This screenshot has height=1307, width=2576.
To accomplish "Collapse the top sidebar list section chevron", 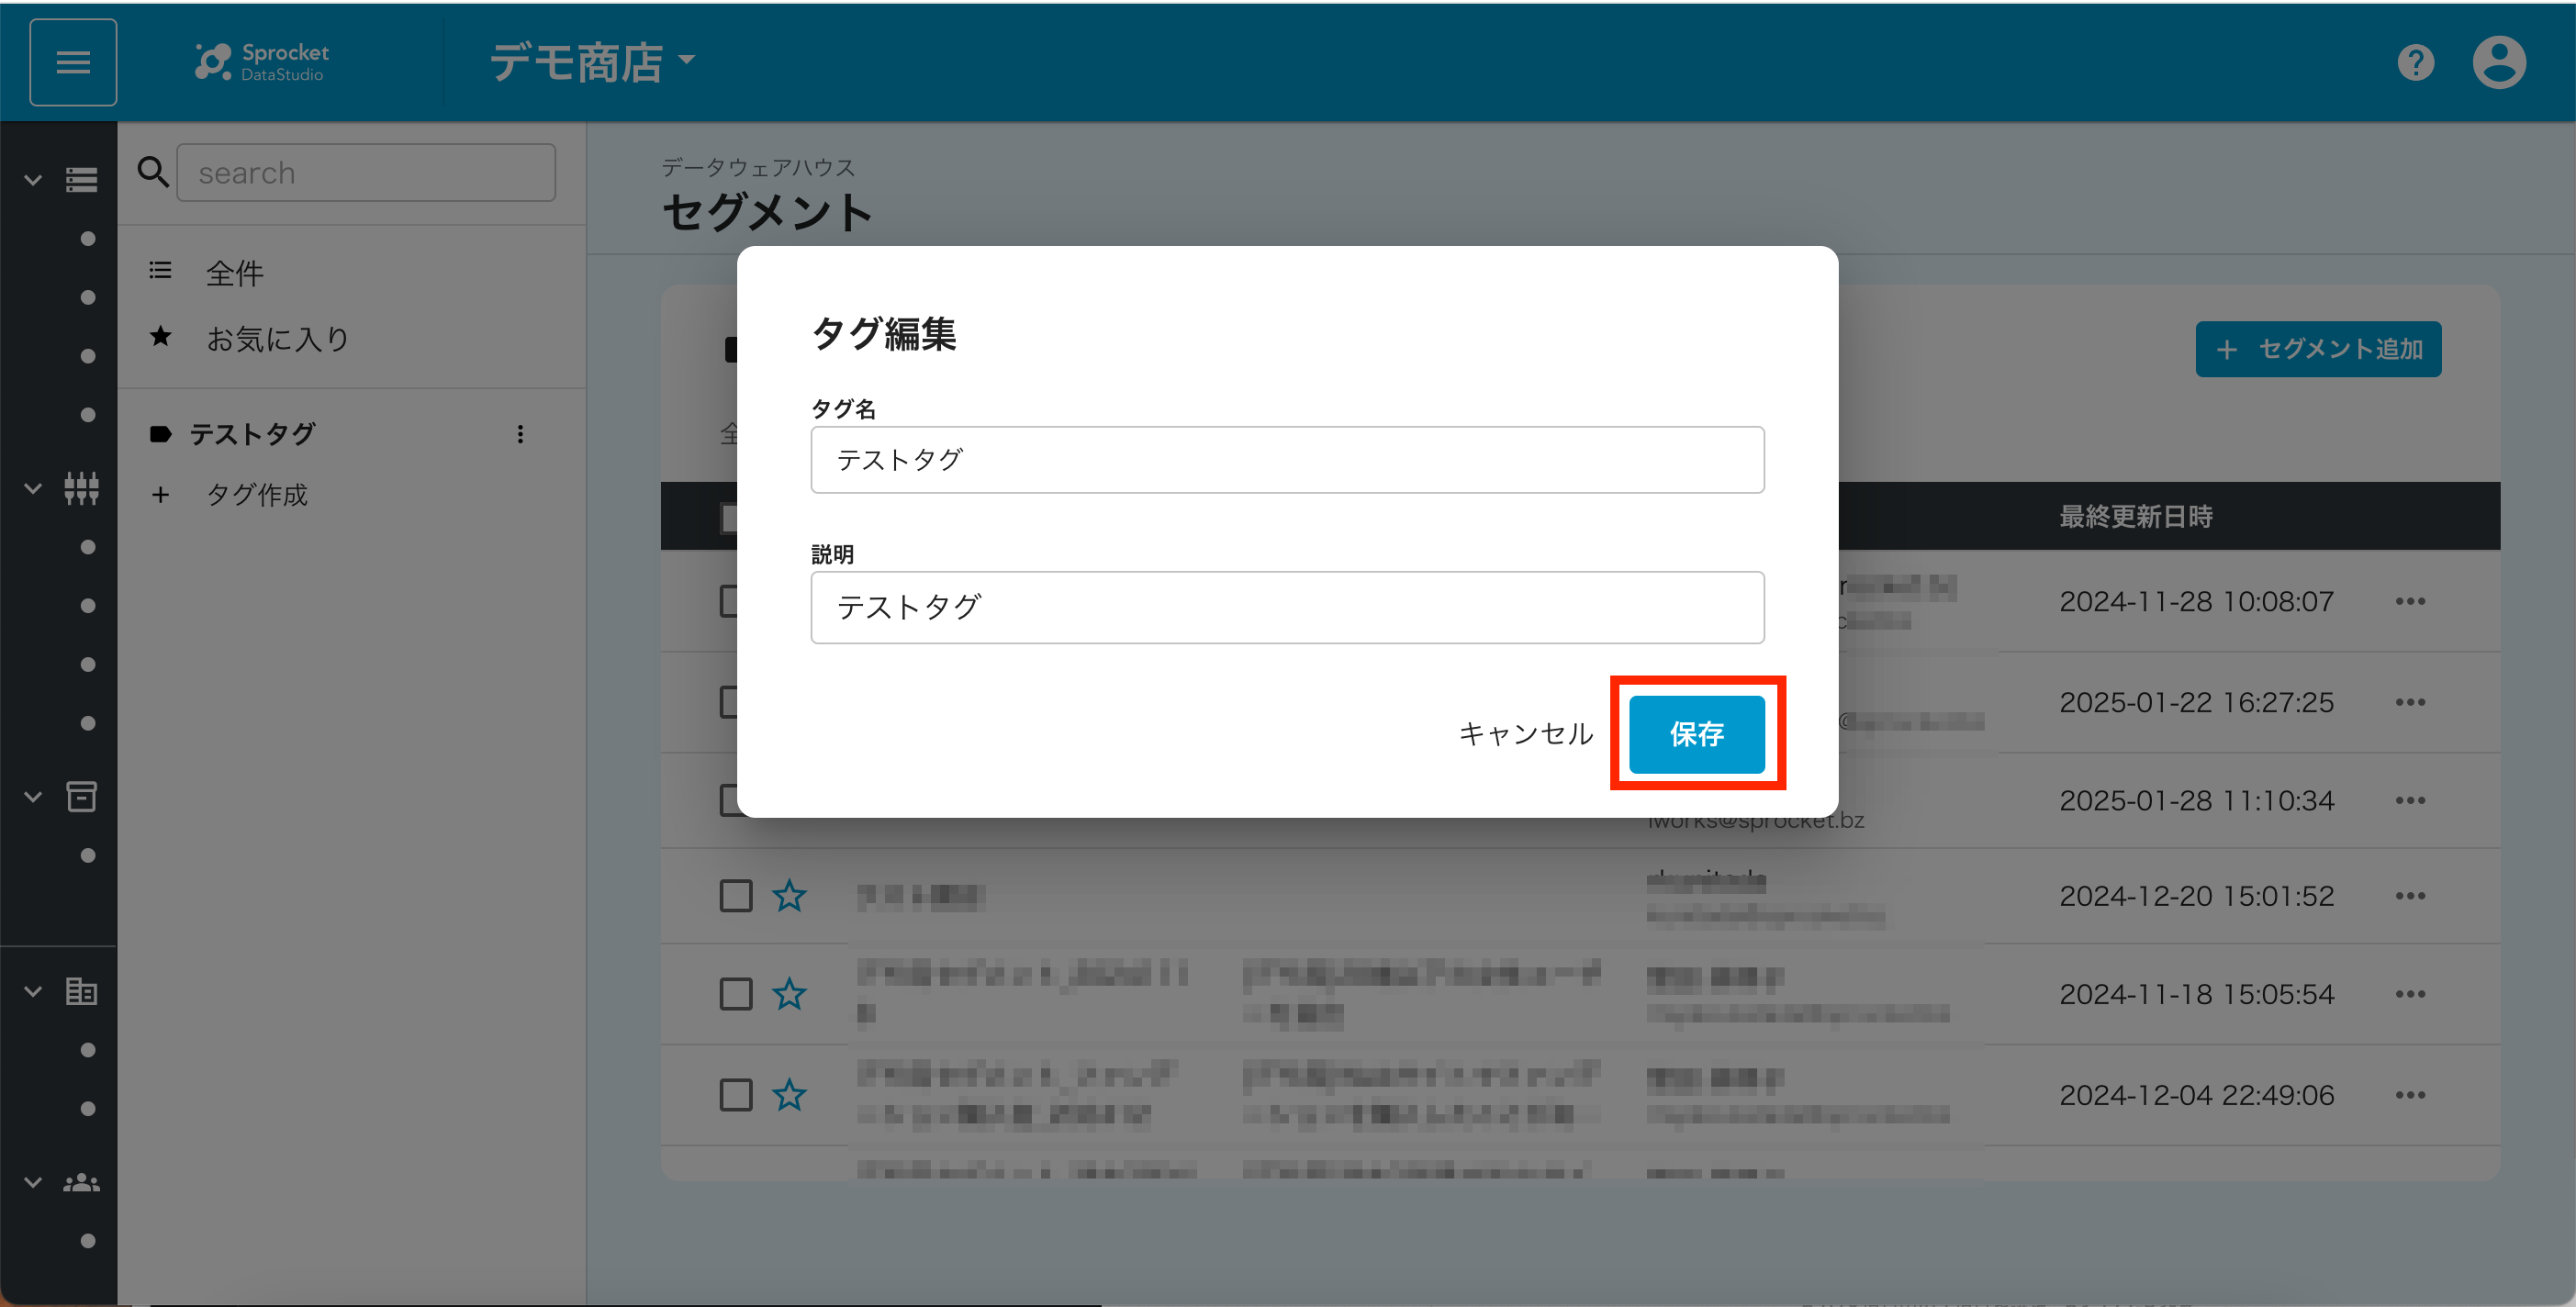I will (x=33, y=180).
